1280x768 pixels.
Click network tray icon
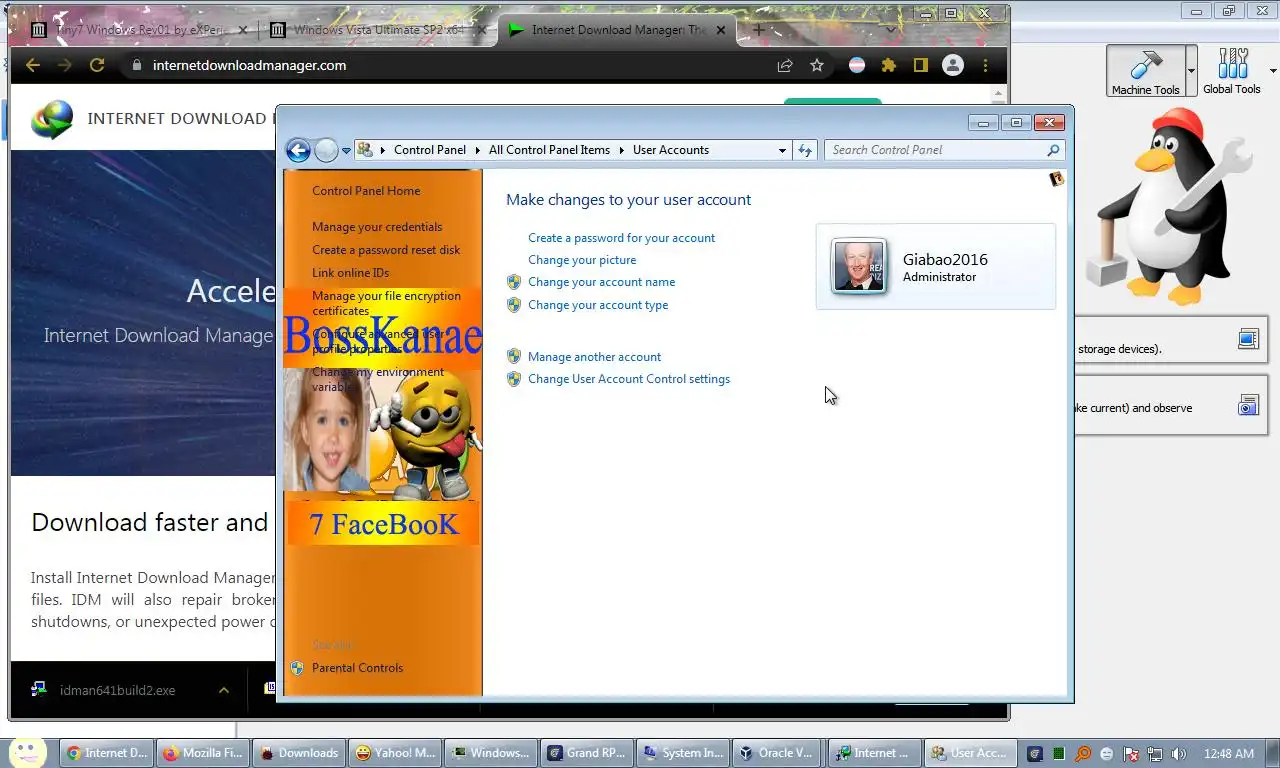pos(1154,754)
